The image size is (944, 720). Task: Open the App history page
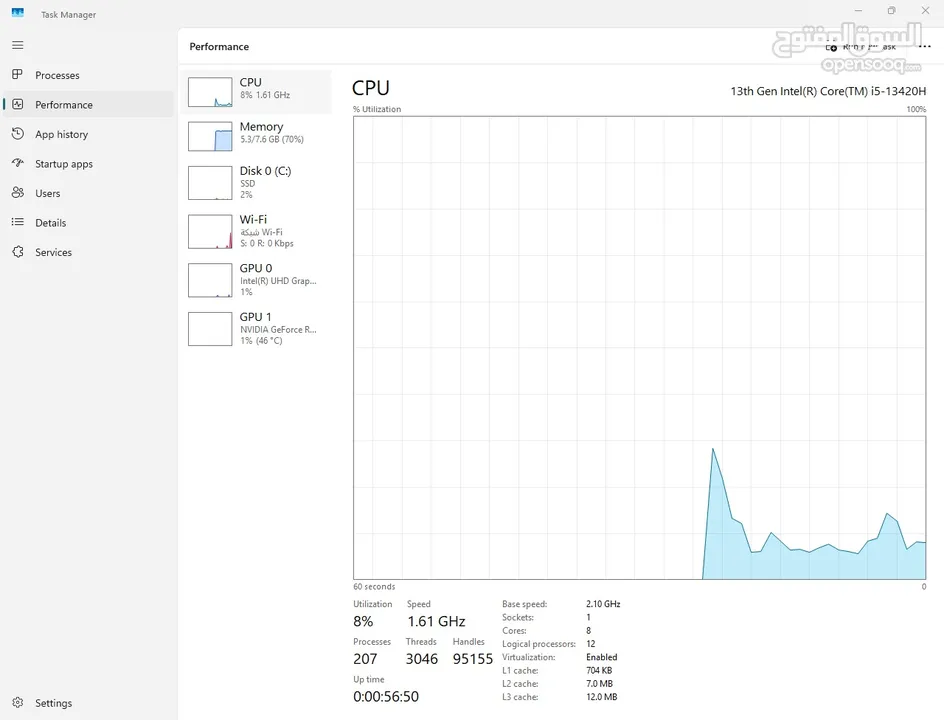tap(61, 134)
